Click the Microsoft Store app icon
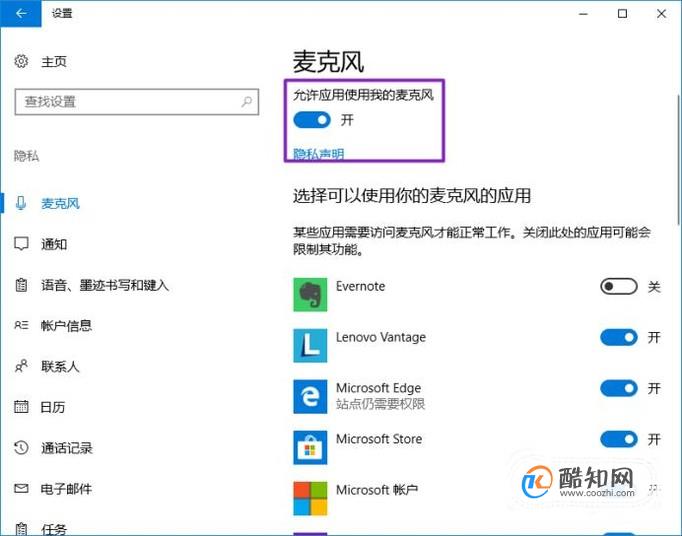 (x=310, y=447)
